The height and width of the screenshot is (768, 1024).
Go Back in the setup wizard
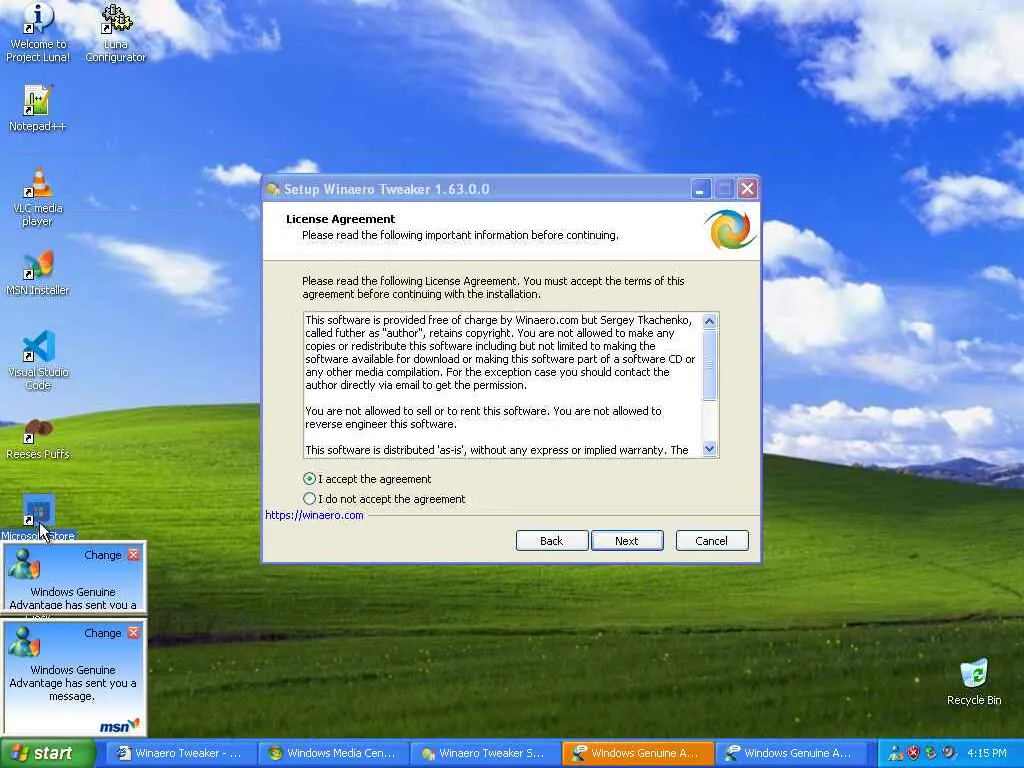[x=552, y=541]
